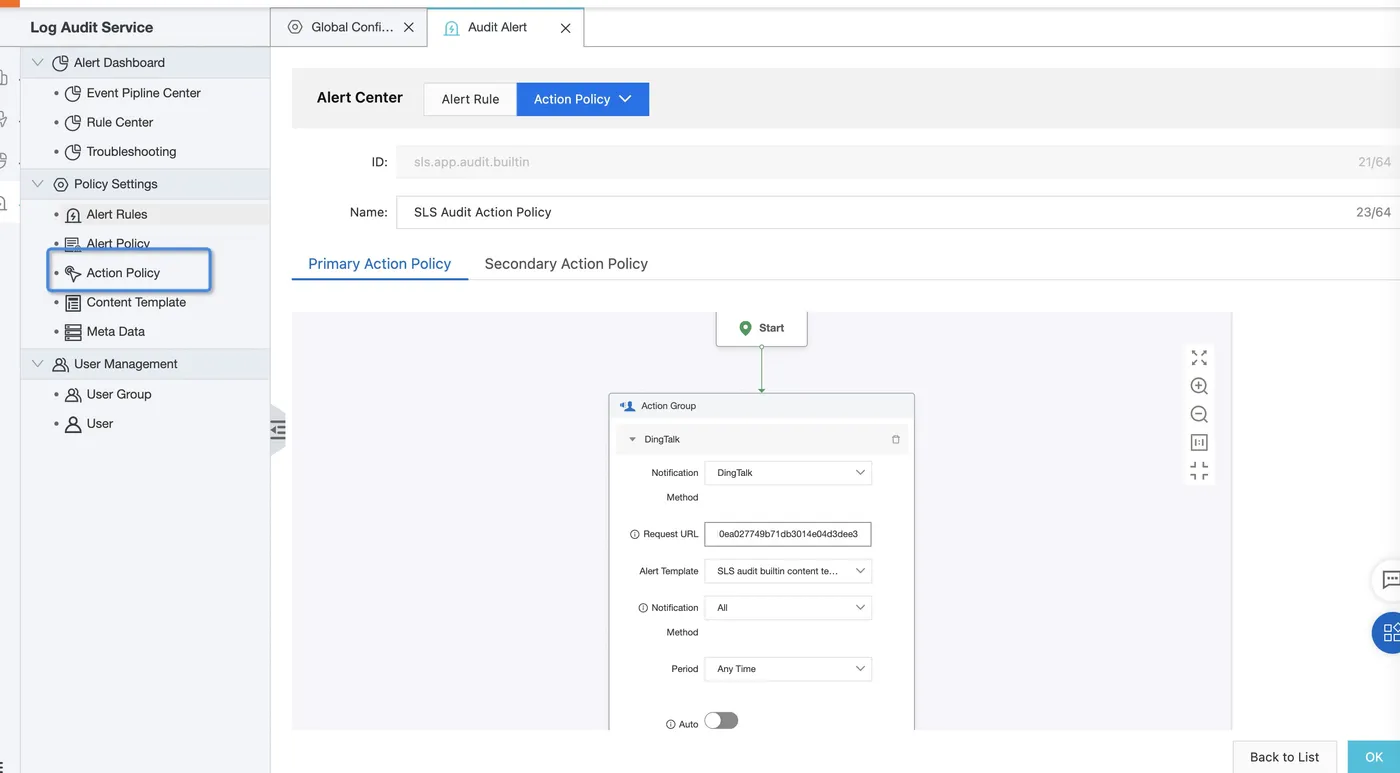
Task: Click the OK button
Action: [1374, 757]
